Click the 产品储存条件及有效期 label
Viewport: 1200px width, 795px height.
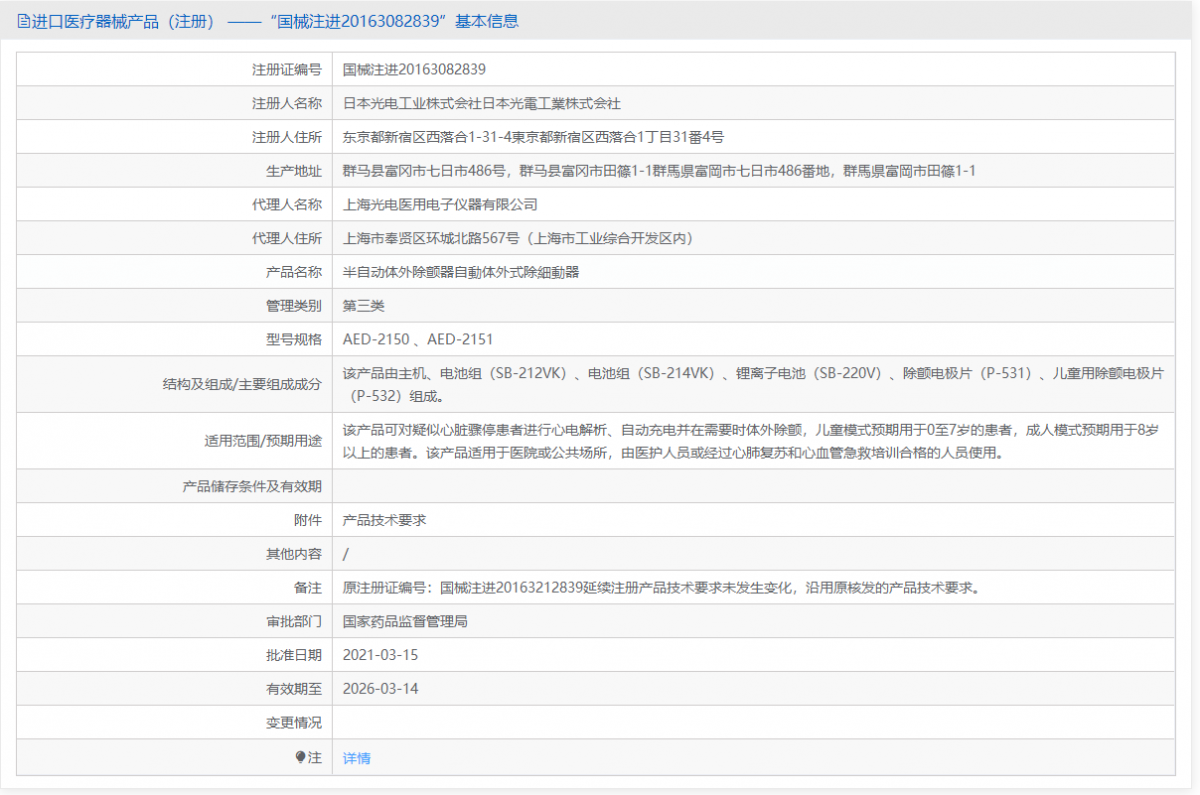coord(252,486)
